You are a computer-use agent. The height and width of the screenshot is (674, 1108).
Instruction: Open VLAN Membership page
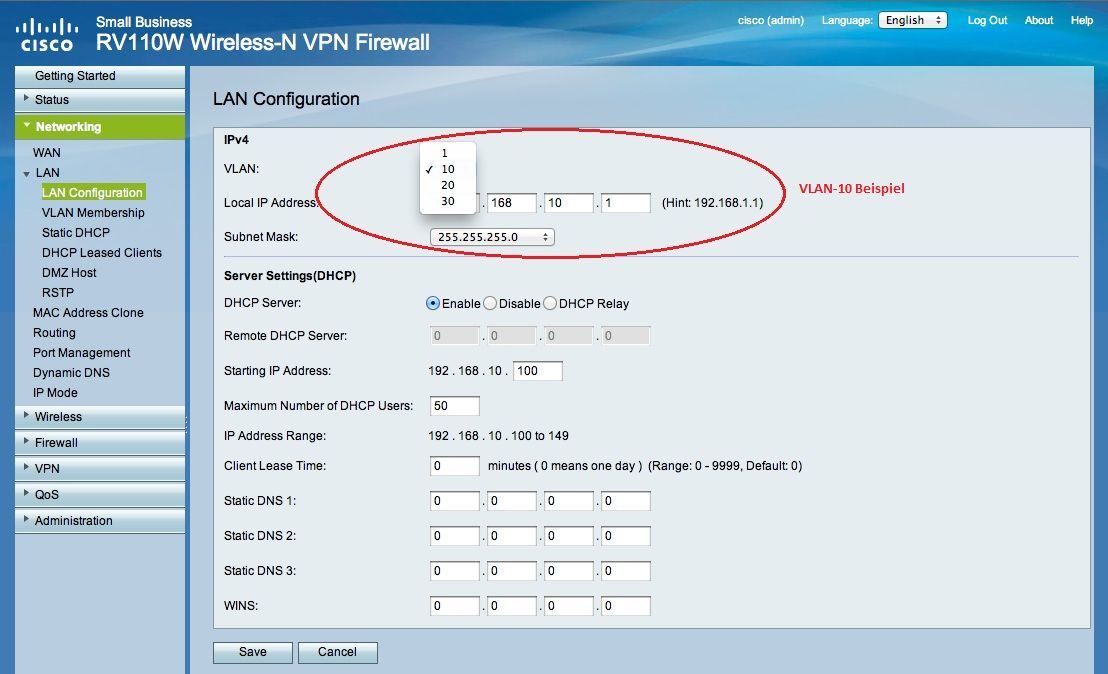coord(93,213)
